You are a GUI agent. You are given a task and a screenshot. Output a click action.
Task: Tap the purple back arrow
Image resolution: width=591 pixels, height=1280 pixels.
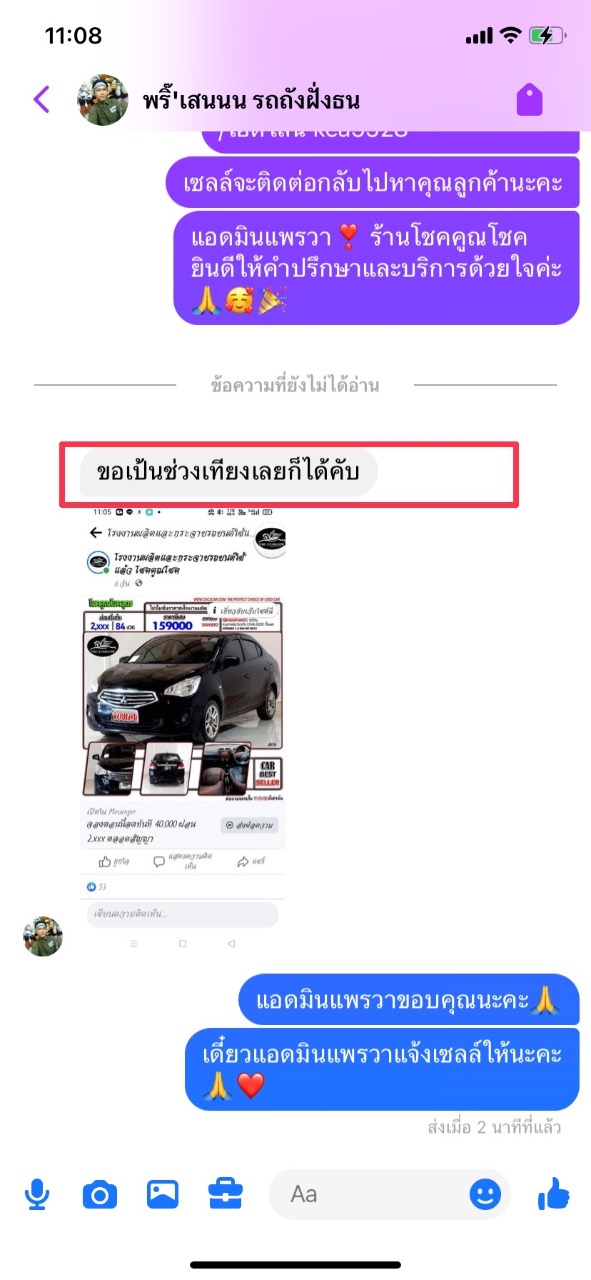click(x=41, y=99)
